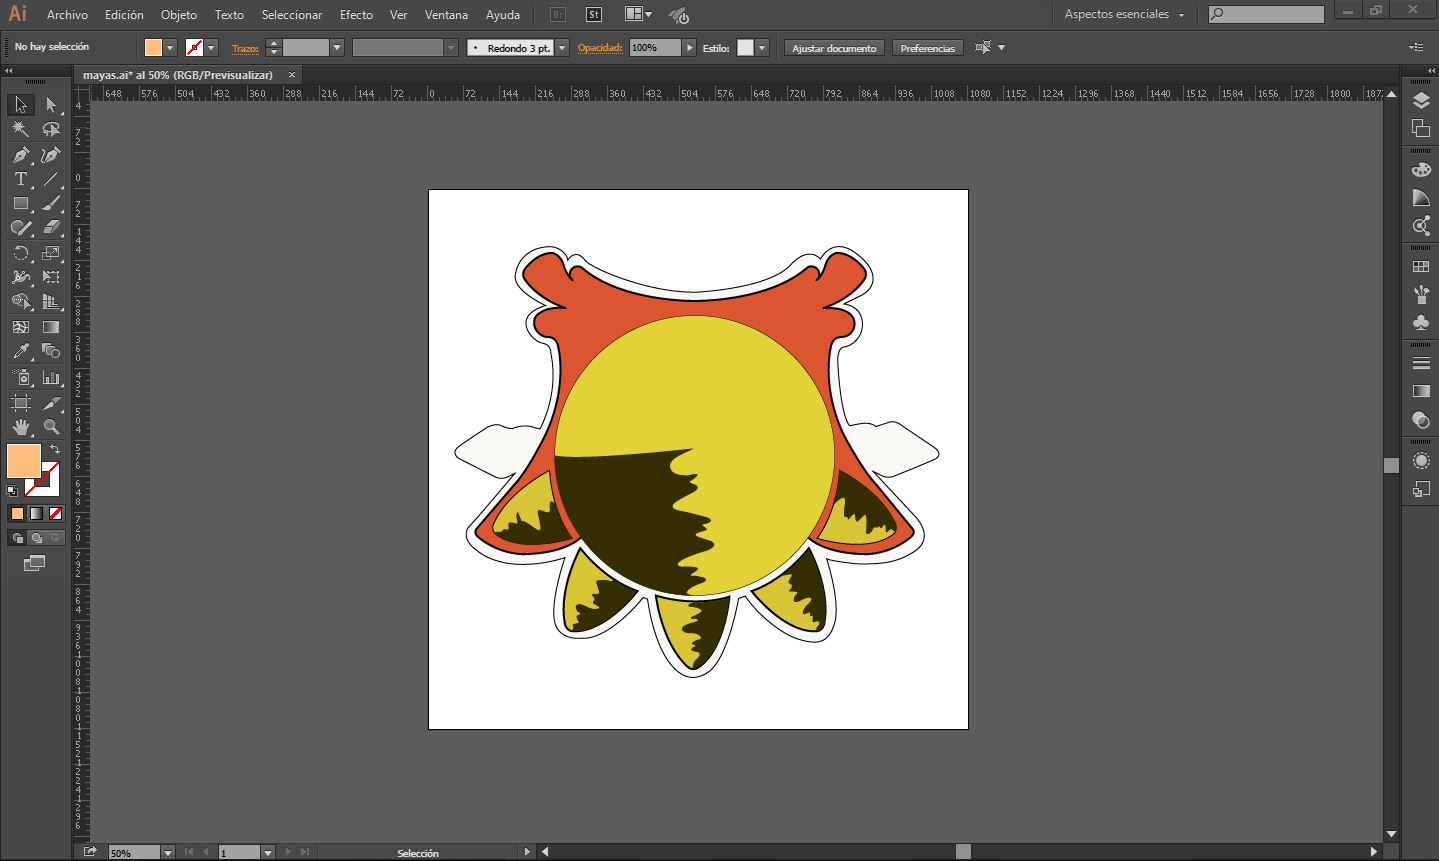Select the Curvature tool
This screenshot has width=1439, height=861.
[x=52, y=155]
